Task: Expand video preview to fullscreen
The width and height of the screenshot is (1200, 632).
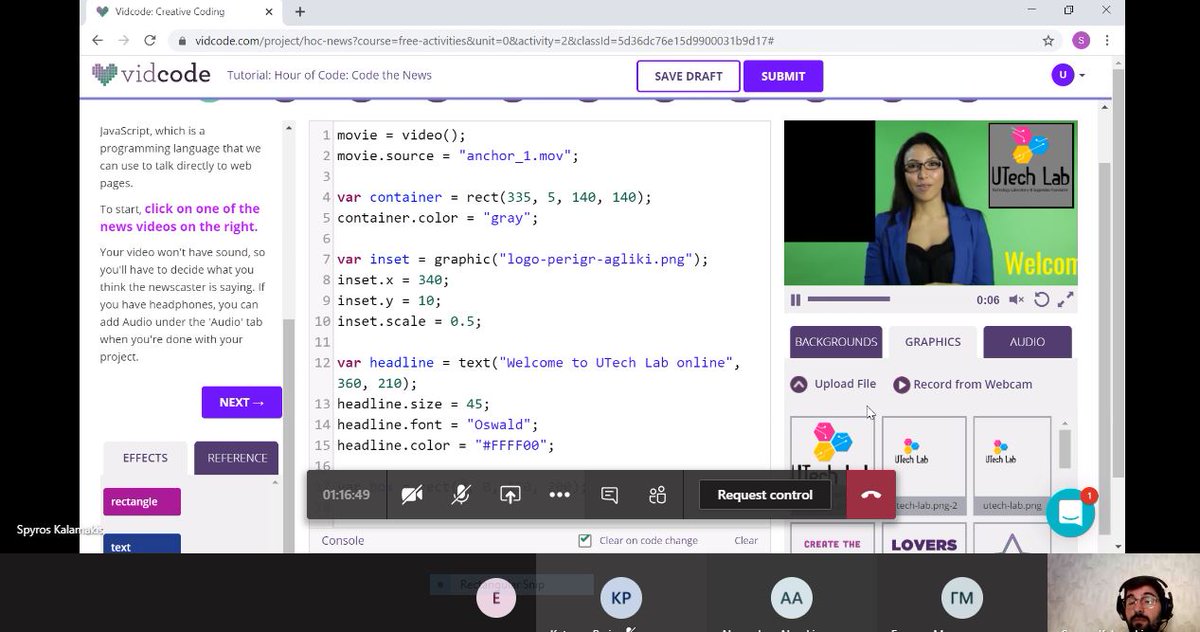Action: [x=1066, y=300]
